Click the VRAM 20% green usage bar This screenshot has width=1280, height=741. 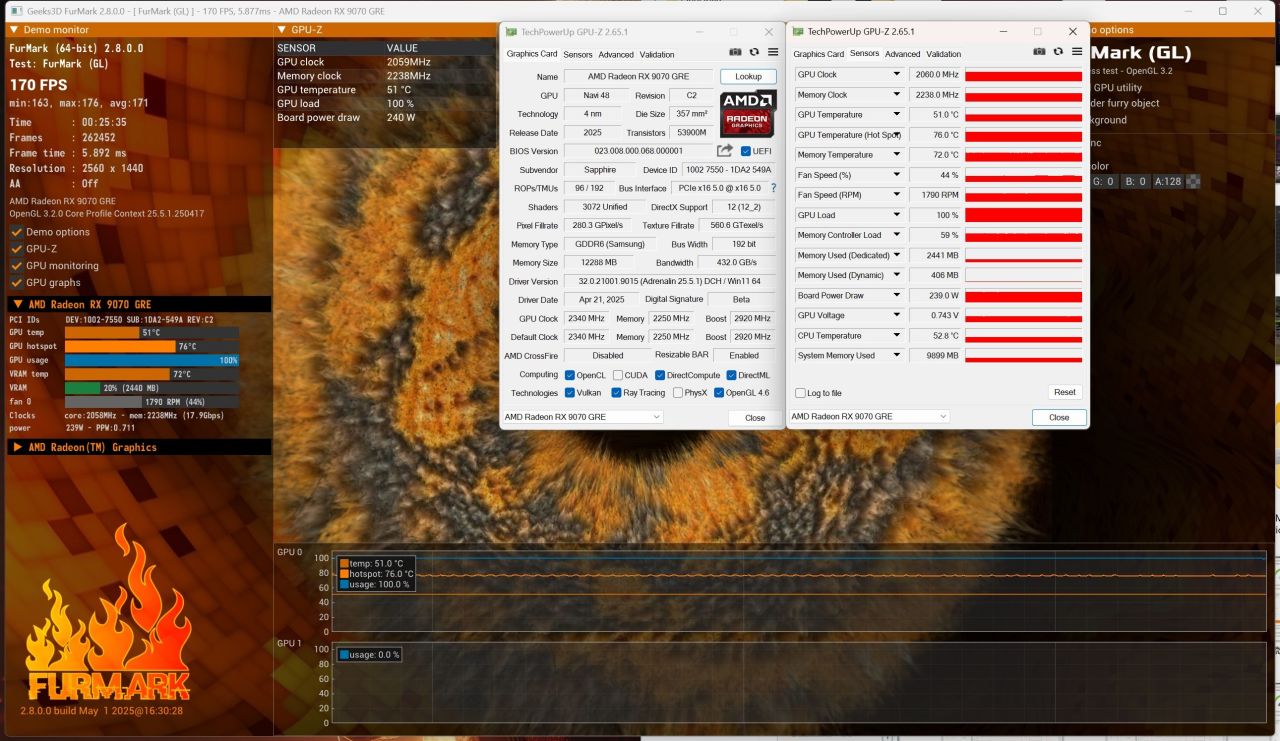pyautogui.click(x=83, y=388)
